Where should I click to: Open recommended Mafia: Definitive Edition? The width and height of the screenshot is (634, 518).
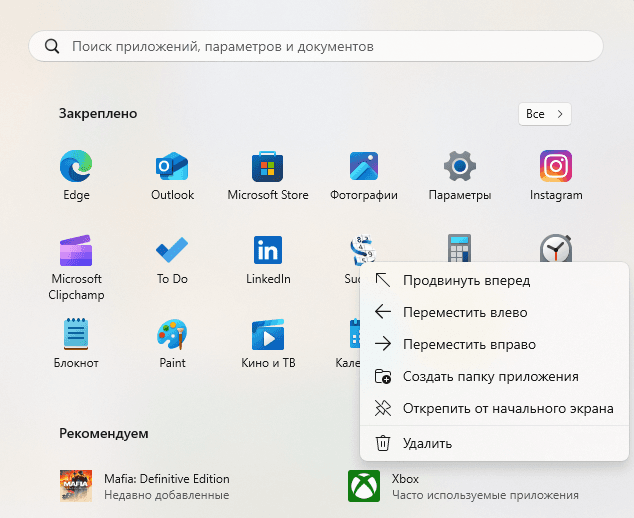tap(144, 486)
